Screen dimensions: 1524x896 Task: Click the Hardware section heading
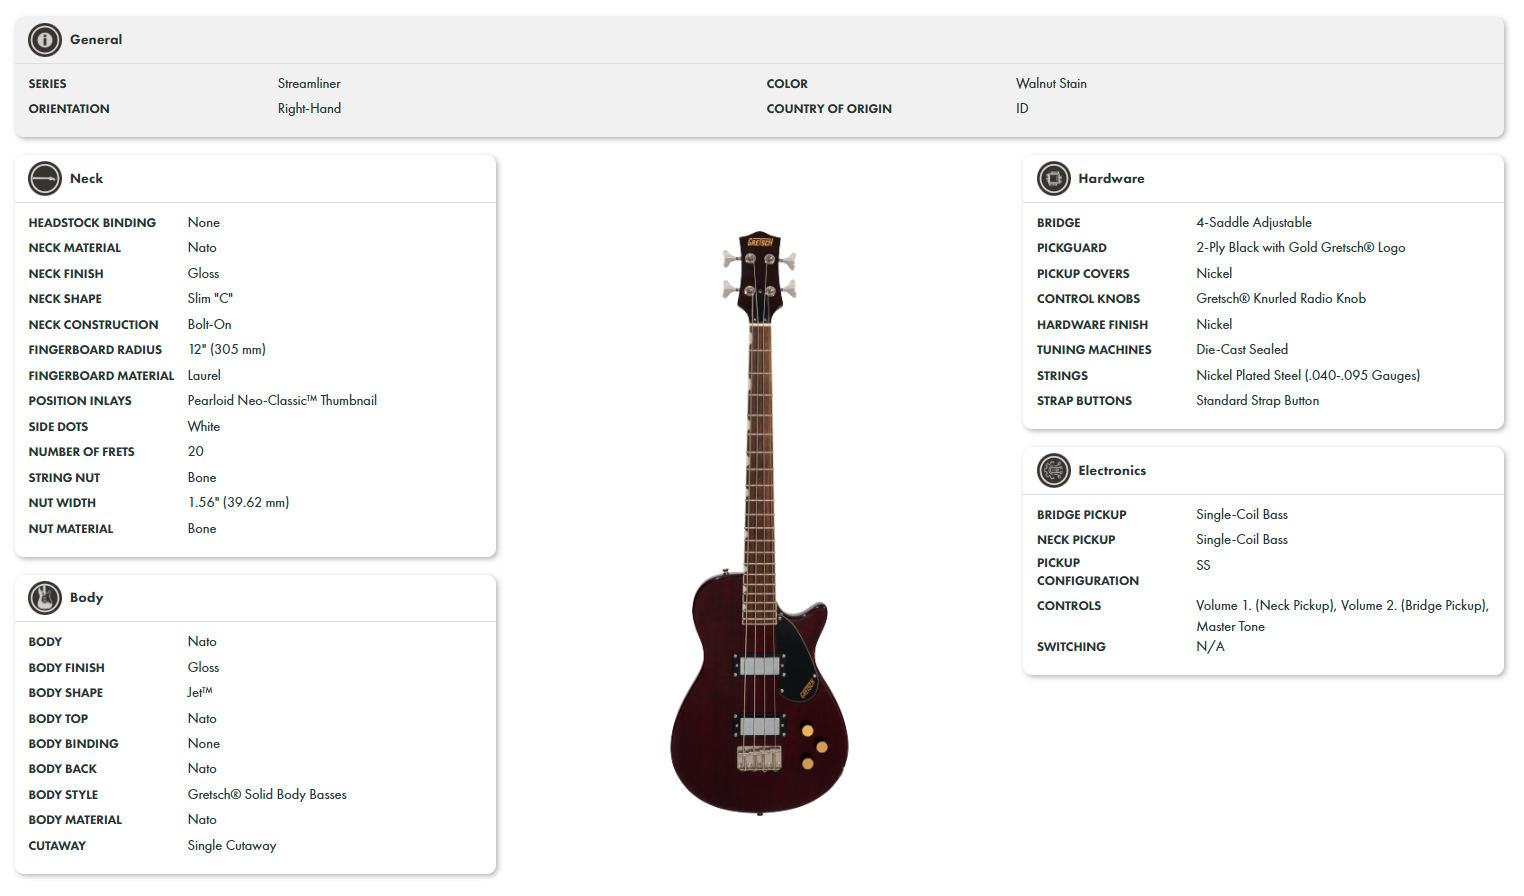click(1111, 179)
